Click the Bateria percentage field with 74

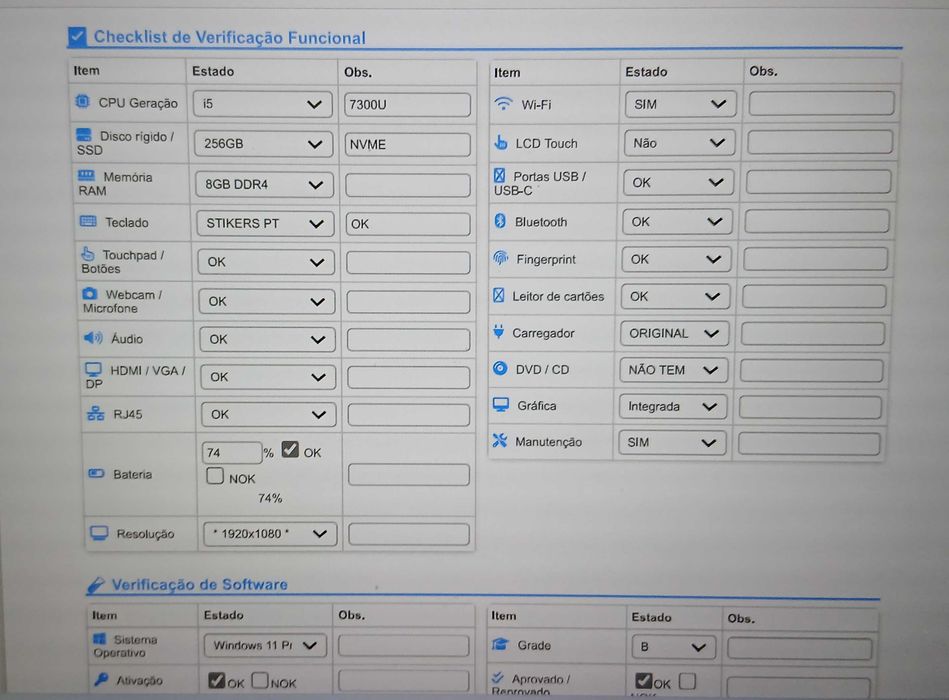(232, 453)
